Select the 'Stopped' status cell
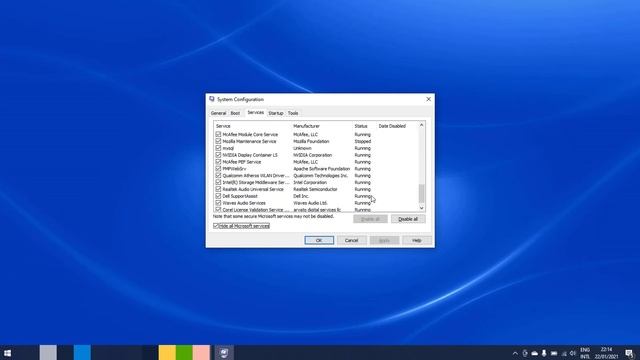Screen dimensions: 640x360 click(x=362, y=141)
